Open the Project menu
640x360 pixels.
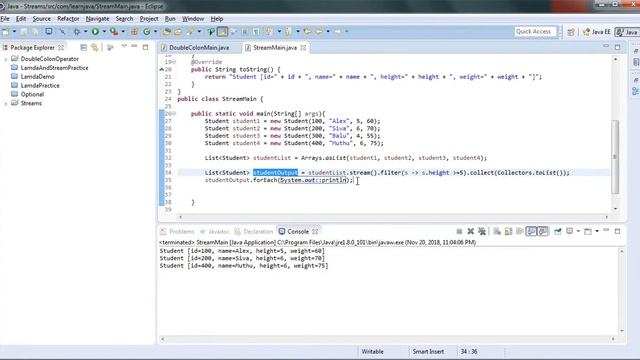pyautogui.click(x=149, y=19)
